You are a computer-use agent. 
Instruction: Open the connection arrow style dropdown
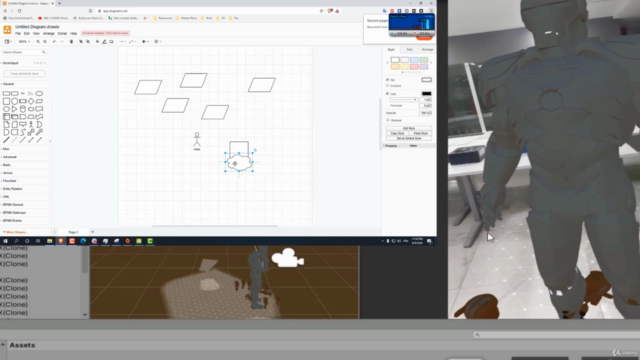pos(122,42)
